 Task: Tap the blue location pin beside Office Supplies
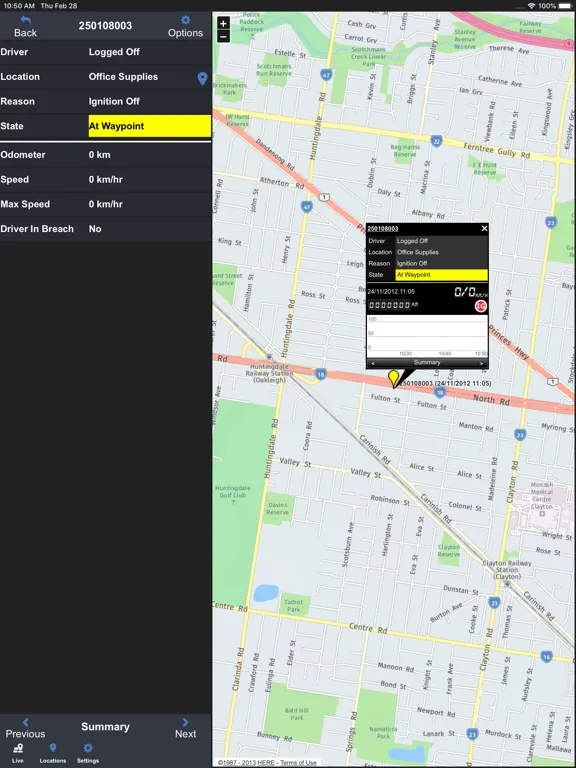pyautogui.click(x=202, y=78)
